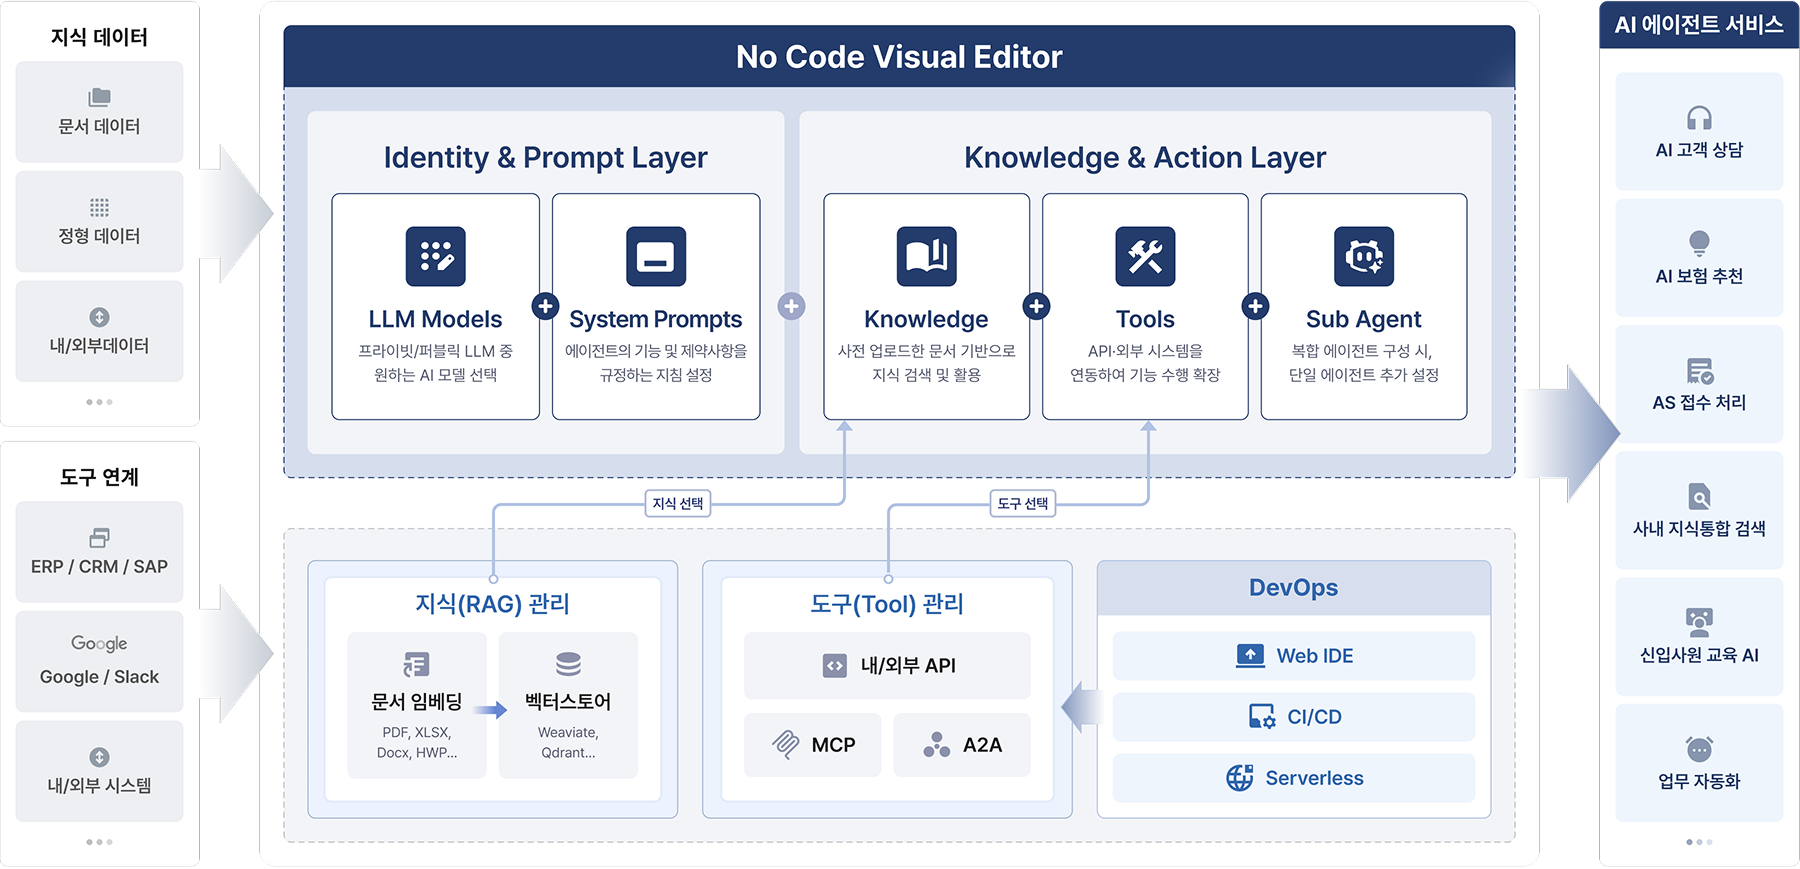Click the Tools wrench icon
Viewport: 1800px width, 869px height.
coord(1145,256)
